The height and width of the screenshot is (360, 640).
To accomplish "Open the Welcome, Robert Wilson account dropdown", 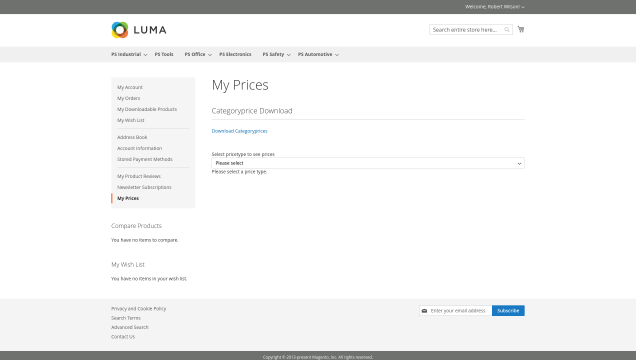I will point(495,7).
